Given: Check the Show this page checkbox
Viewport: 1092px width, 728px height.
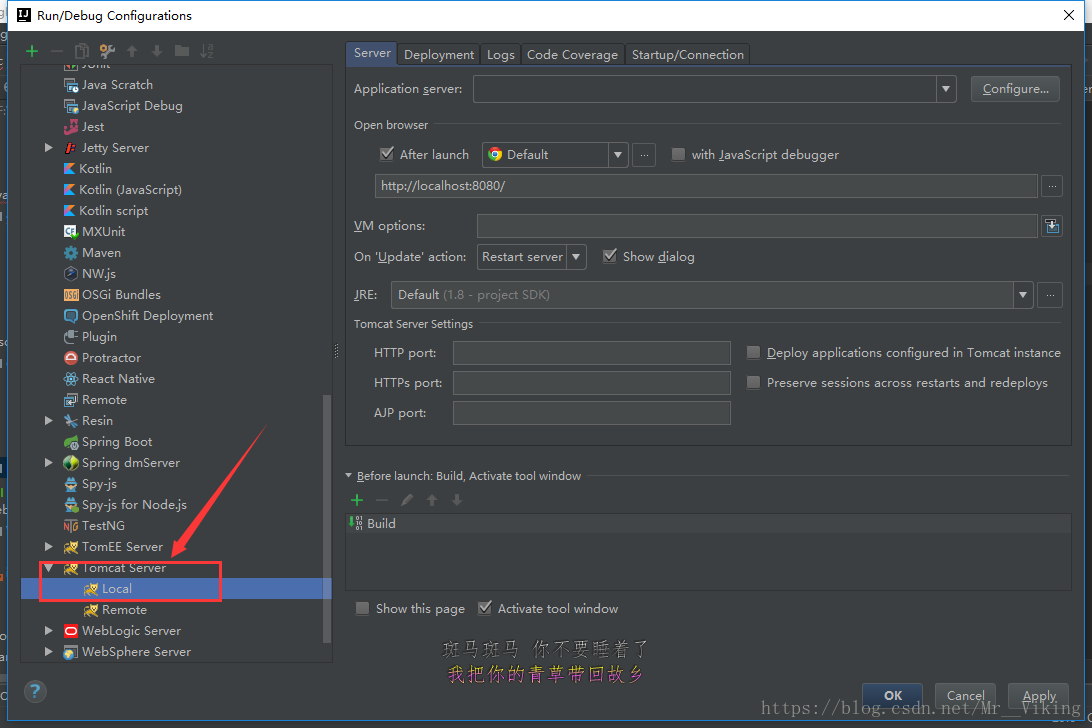Looking at the screenshot, I should tap(362, 608).
